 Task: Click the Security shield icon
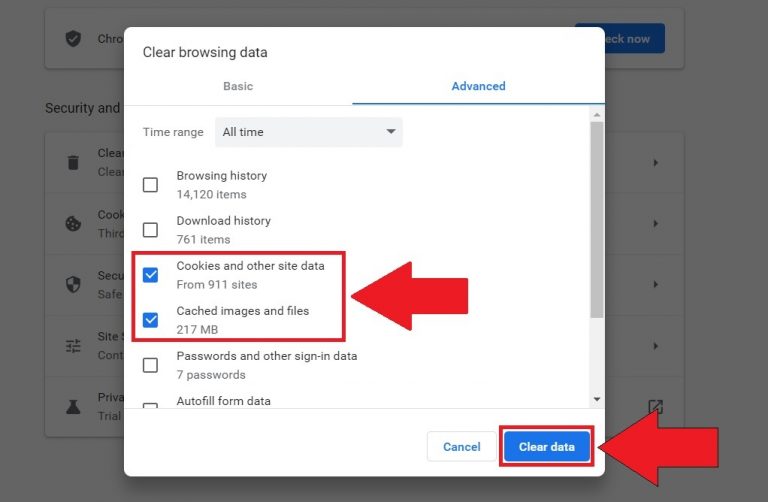[73, 284]
